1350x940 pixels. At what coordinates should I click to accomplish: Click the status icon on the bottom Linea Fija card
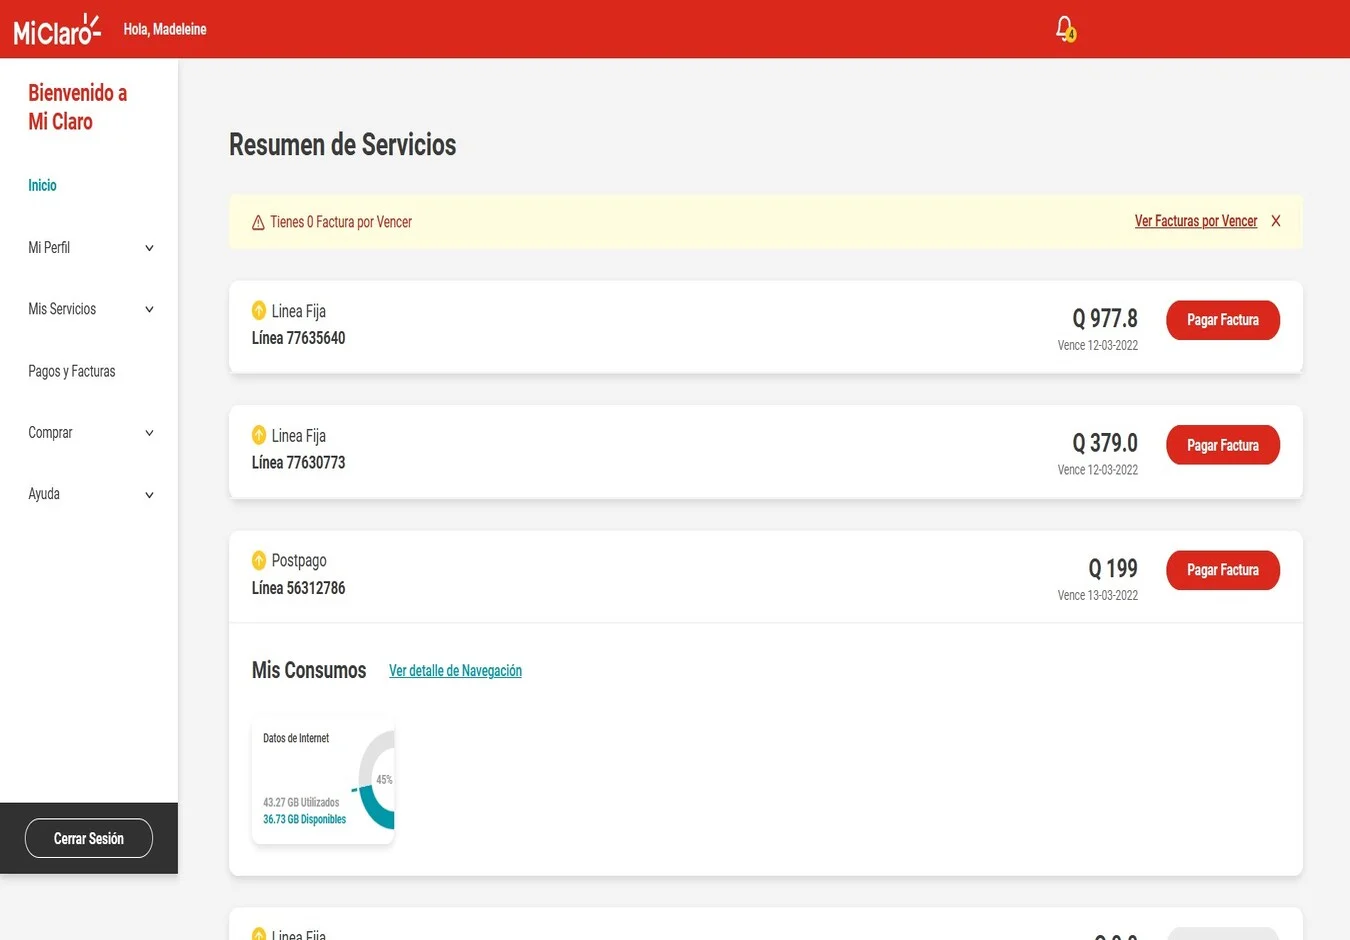pyautogui.click(x=259, y=934)
